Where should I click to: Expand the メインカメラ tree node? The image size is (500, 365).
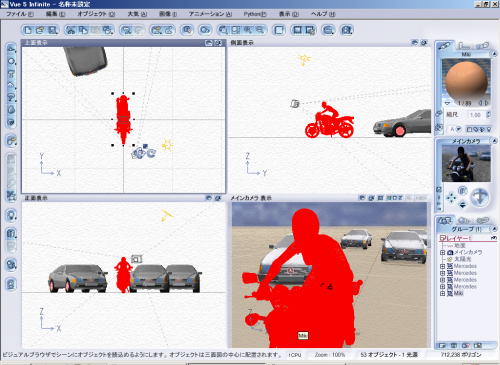(443, 252)
